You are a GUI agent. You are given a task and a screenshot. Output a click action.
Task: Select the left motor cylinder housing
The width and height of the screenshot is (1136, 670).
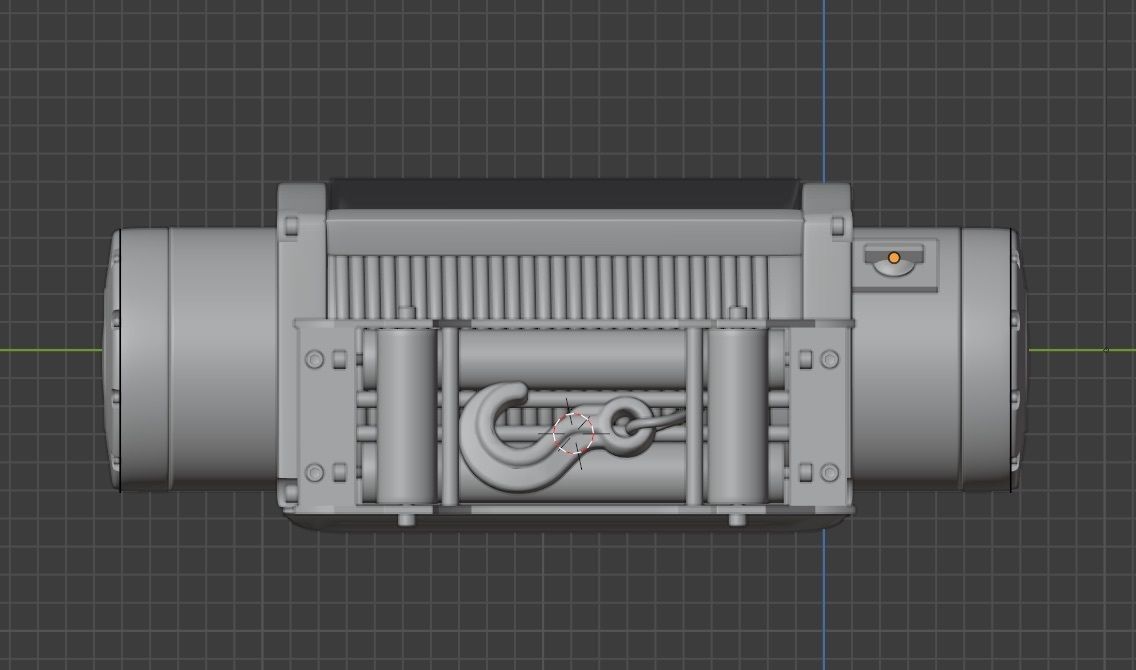click(x=192, y=359)
